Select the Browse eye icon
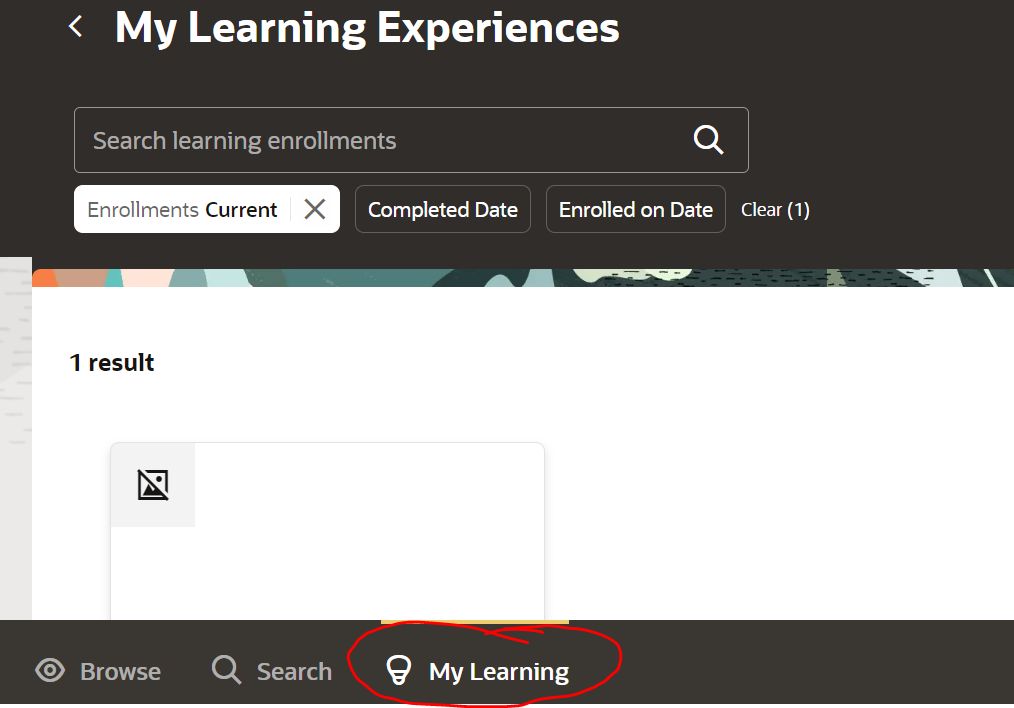1014x708 pixels. tap(49, 670)
